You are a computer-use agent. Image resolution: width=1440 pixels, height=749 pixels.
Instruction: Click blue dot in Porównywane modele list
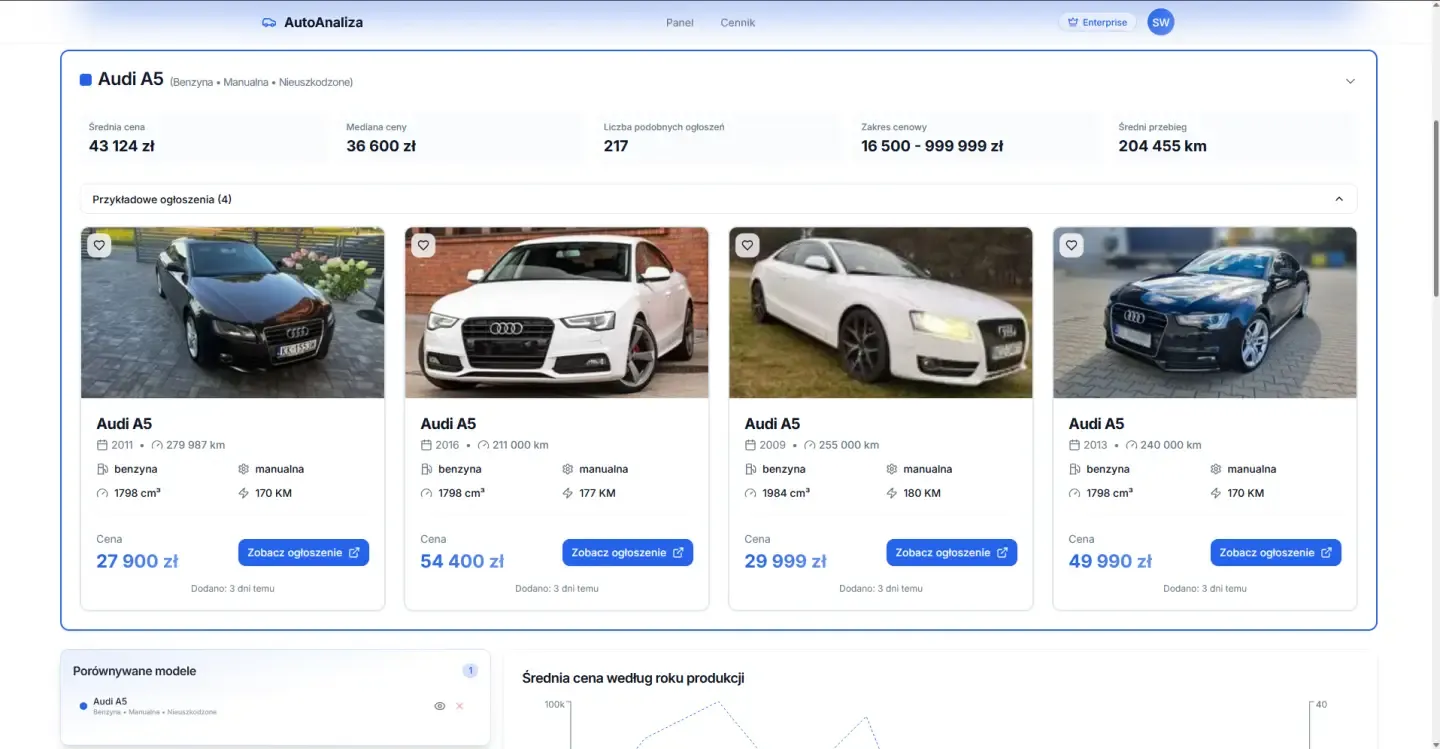pyautogui.click(x=83, y=706)
